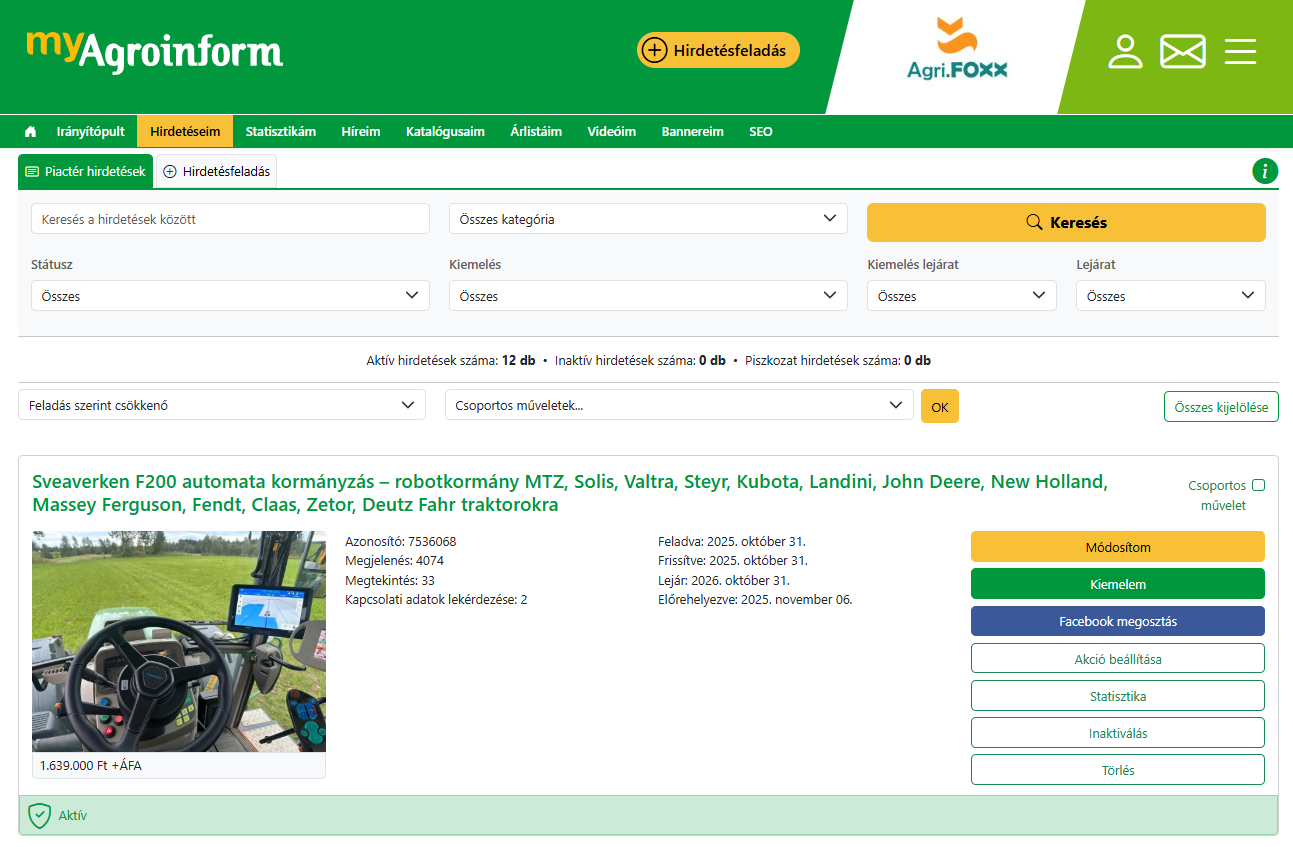Open the Statisztikám menu item
The height and width of the screenshot is (847, 1293).
point(281,132)
